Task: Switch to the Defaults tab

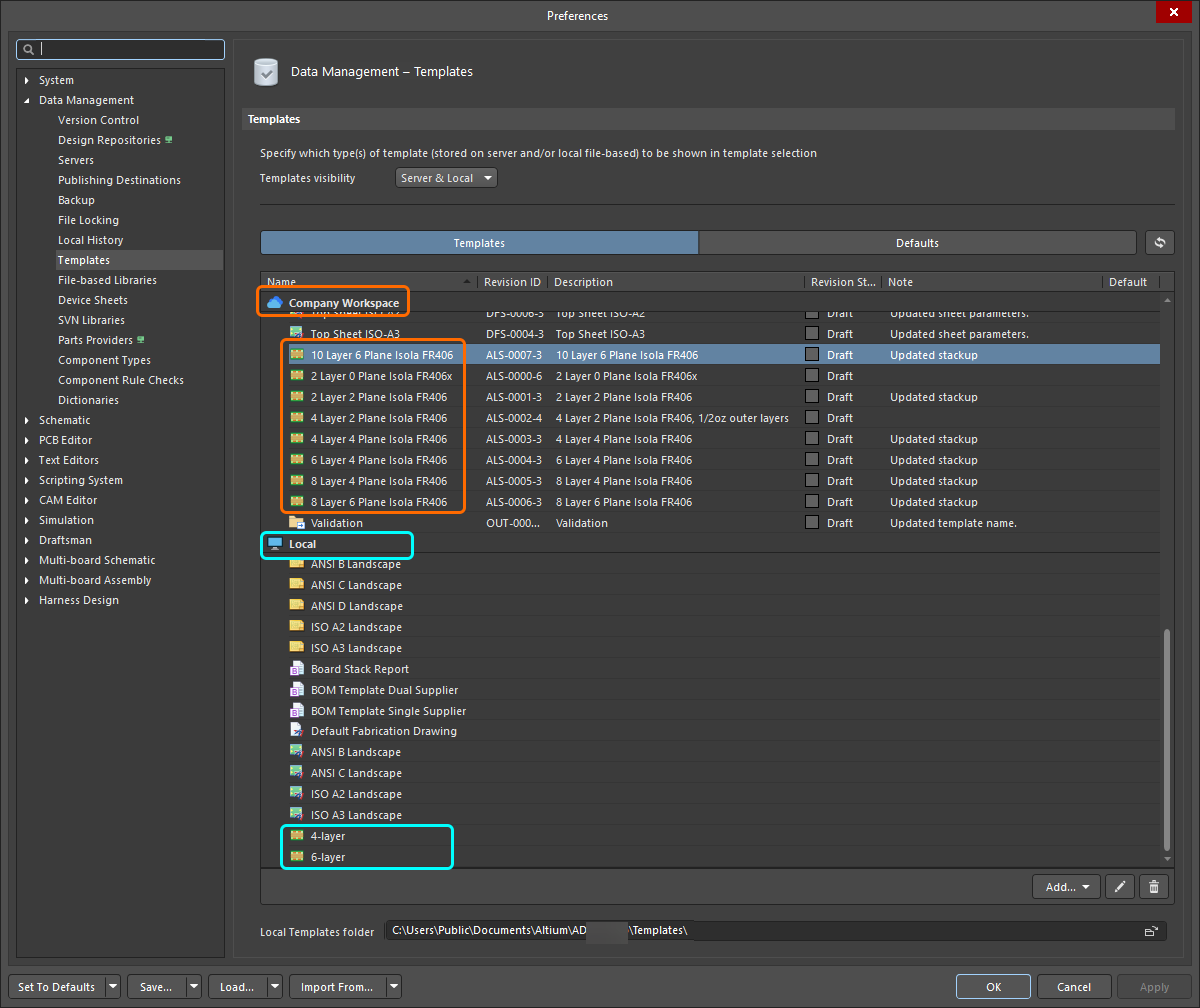Action: click(917, 242)
